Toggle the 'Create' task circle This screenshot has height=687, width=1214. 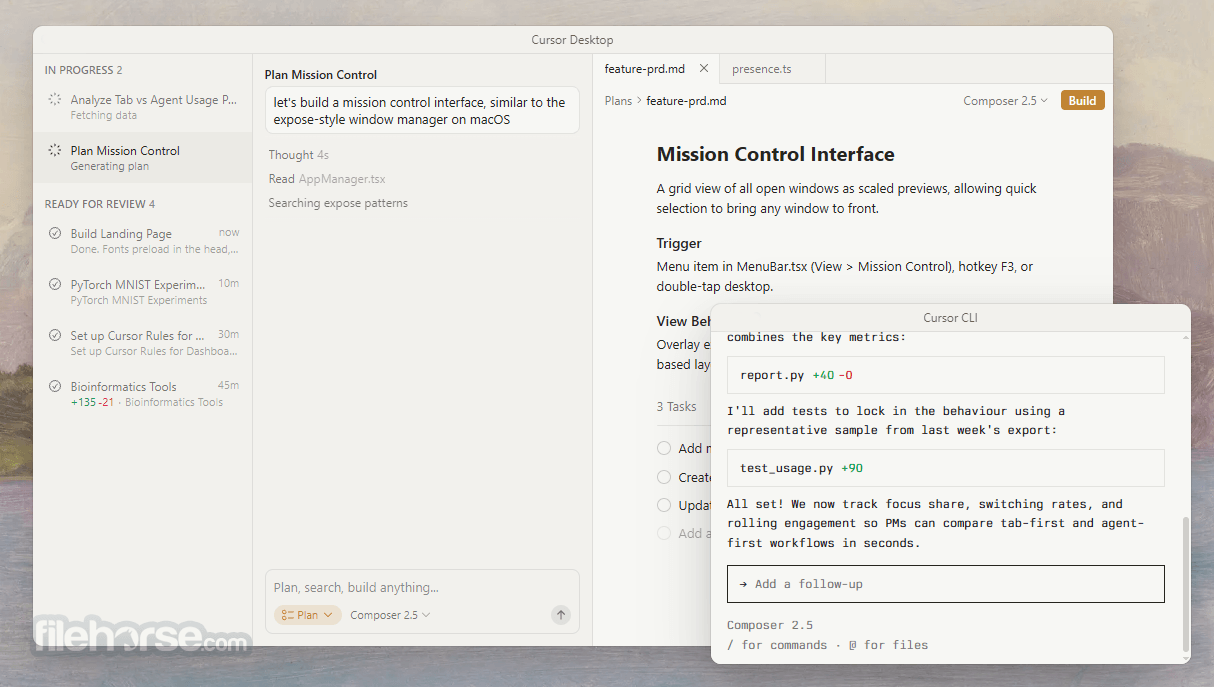[x=664, y=478]
